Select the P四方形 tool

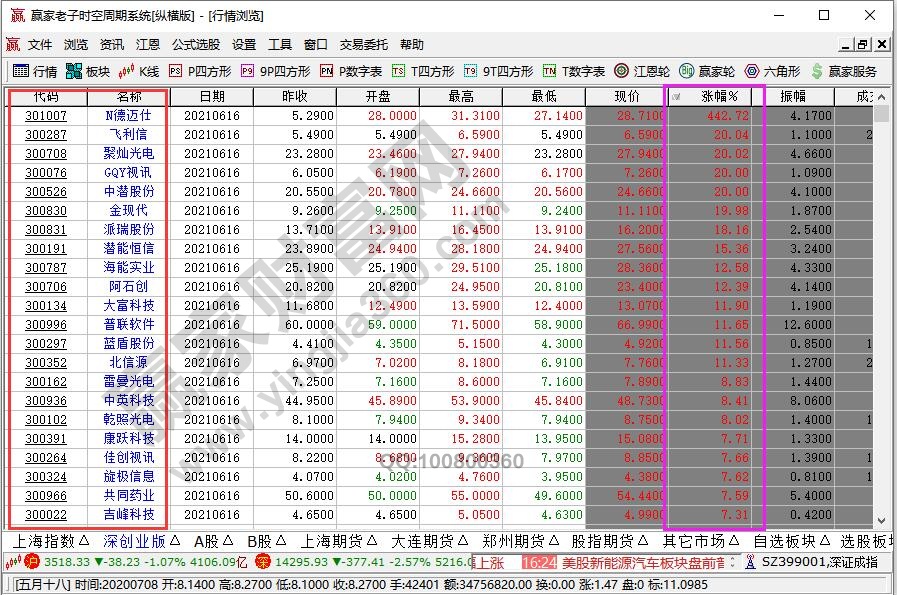tap(199, 71)
